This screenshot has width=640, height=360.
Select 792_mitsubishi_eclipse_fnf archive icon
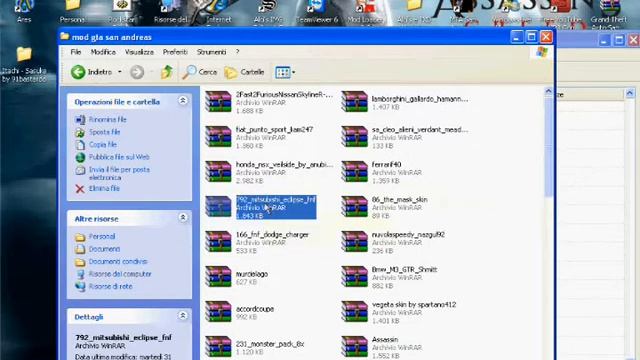tap(218, 207)
